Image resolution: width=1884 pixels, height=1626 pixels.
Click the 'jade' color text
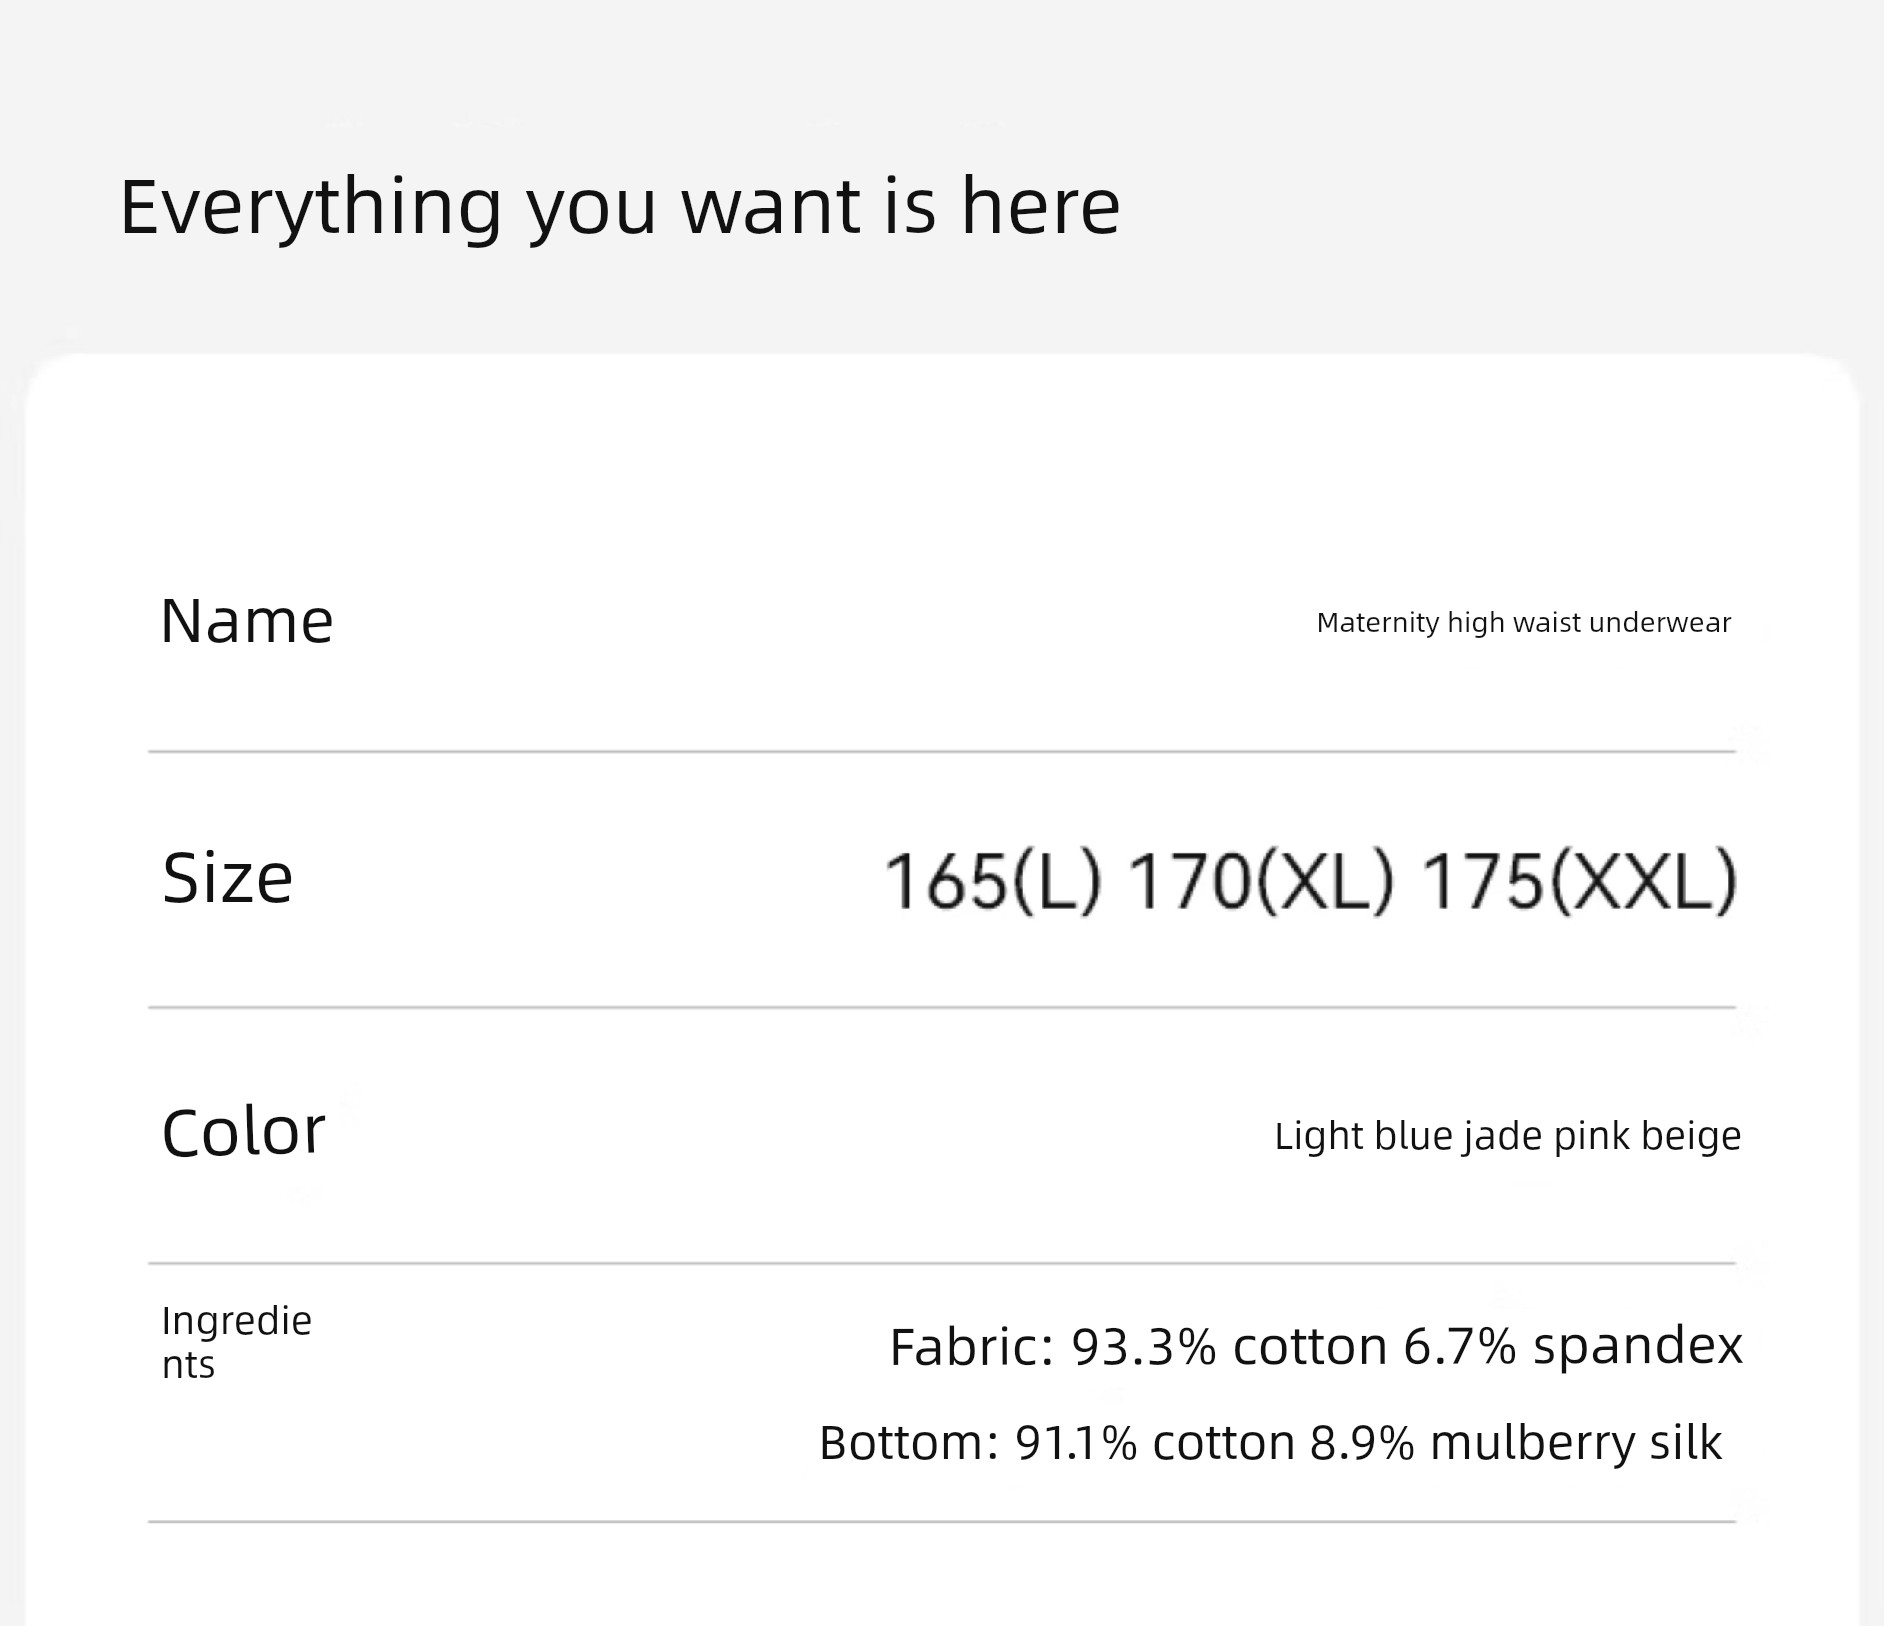pos(1503,1137)
